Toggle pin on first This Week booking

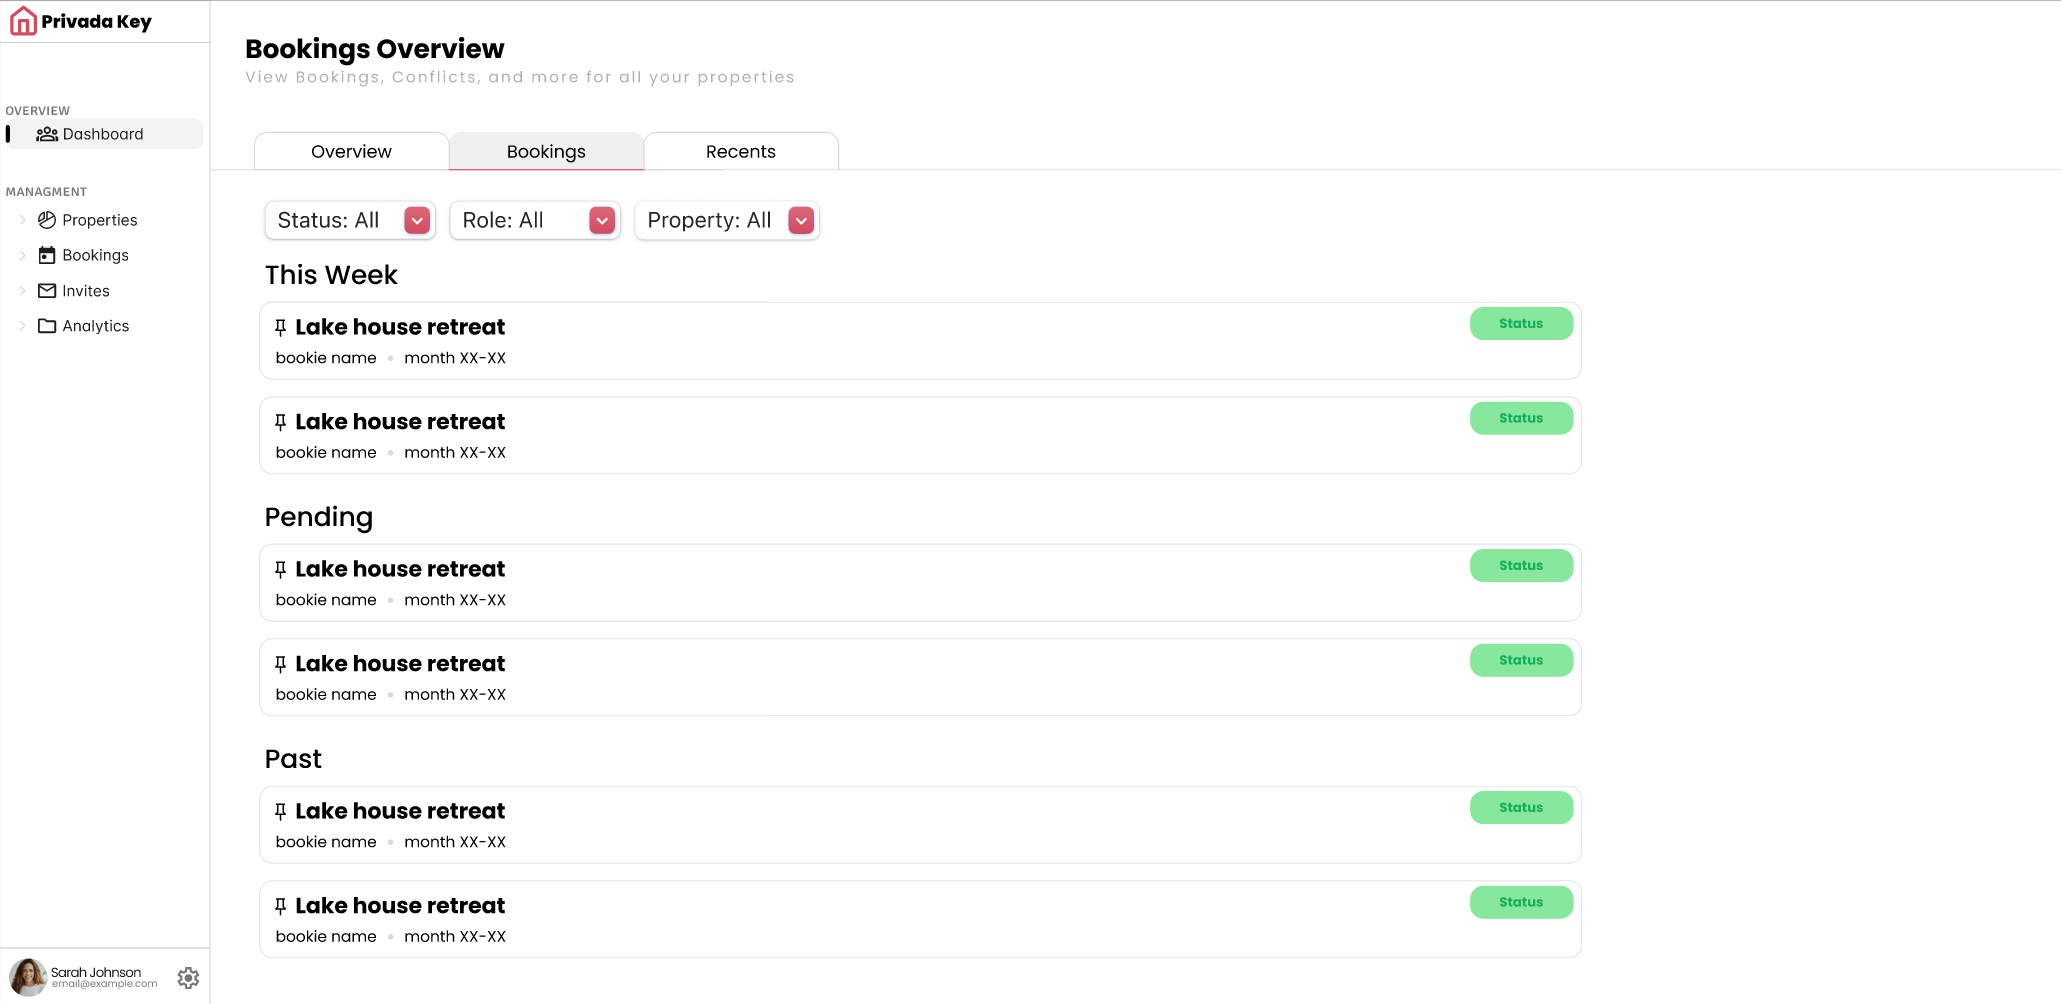pos(281,327)
